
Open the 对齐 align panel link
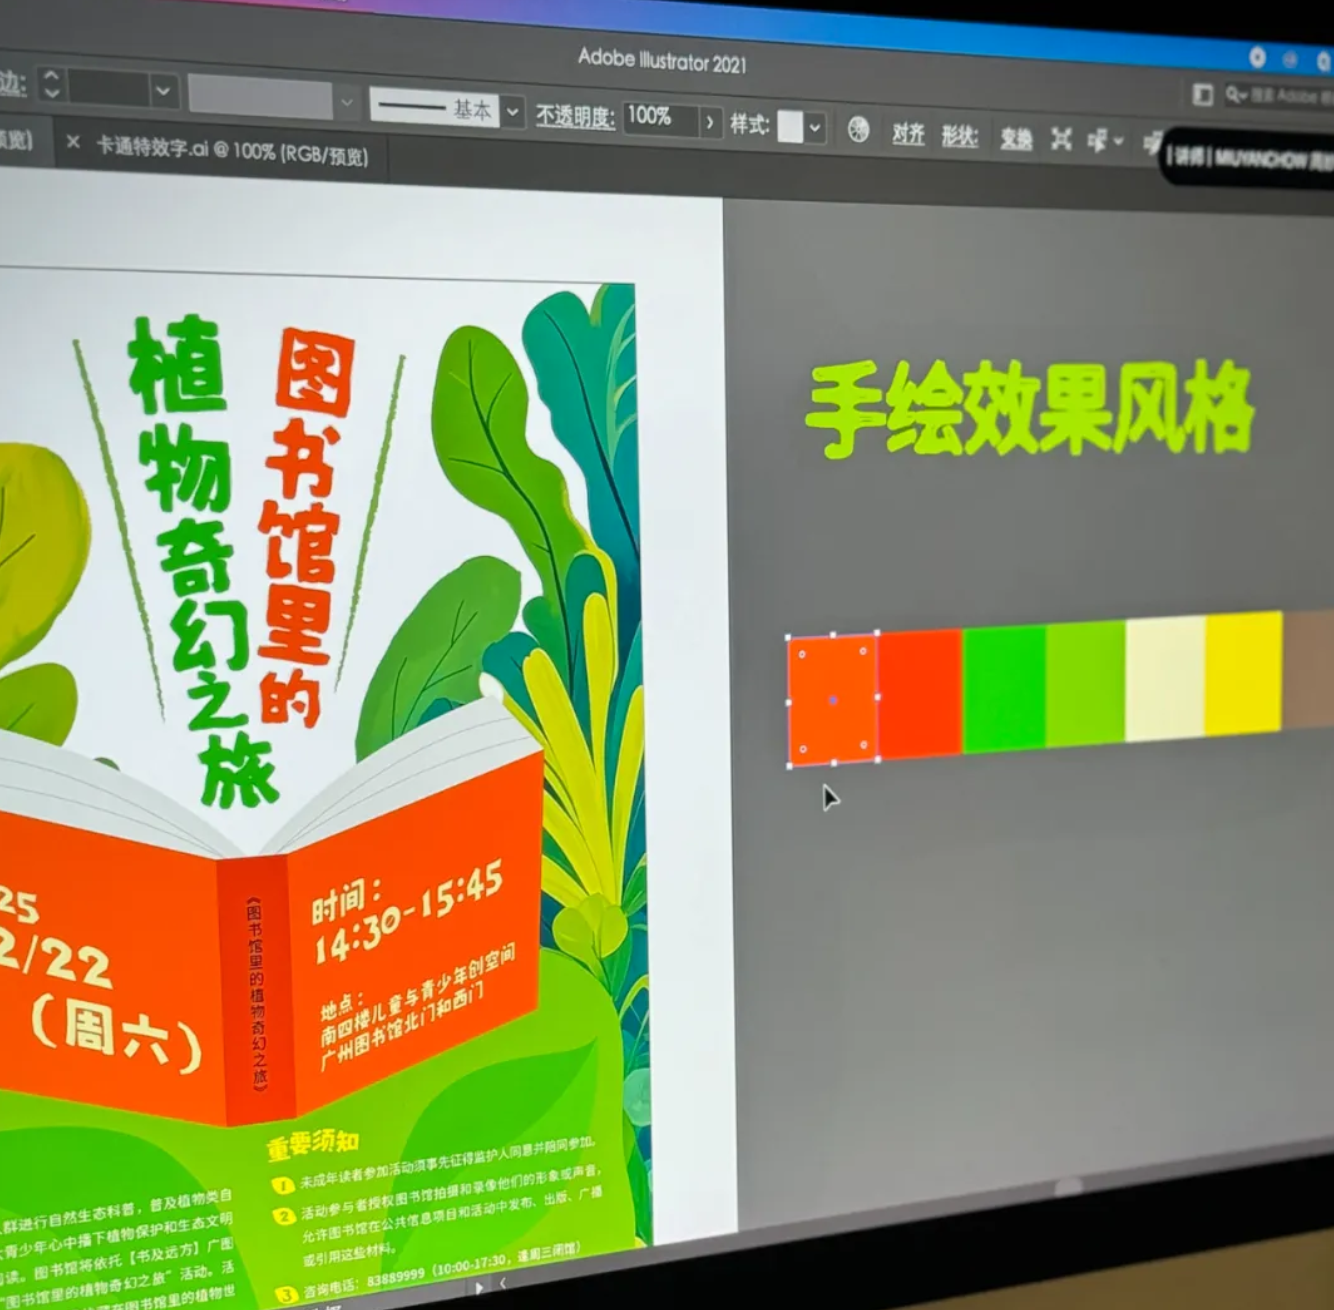pos(907,134)
